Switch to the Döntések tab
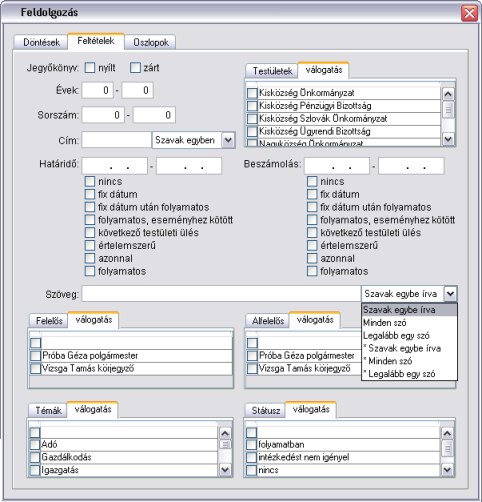Image resolution: width=482 pixels, height=502 pixels. pyautogui.click(x=41, y=42)
